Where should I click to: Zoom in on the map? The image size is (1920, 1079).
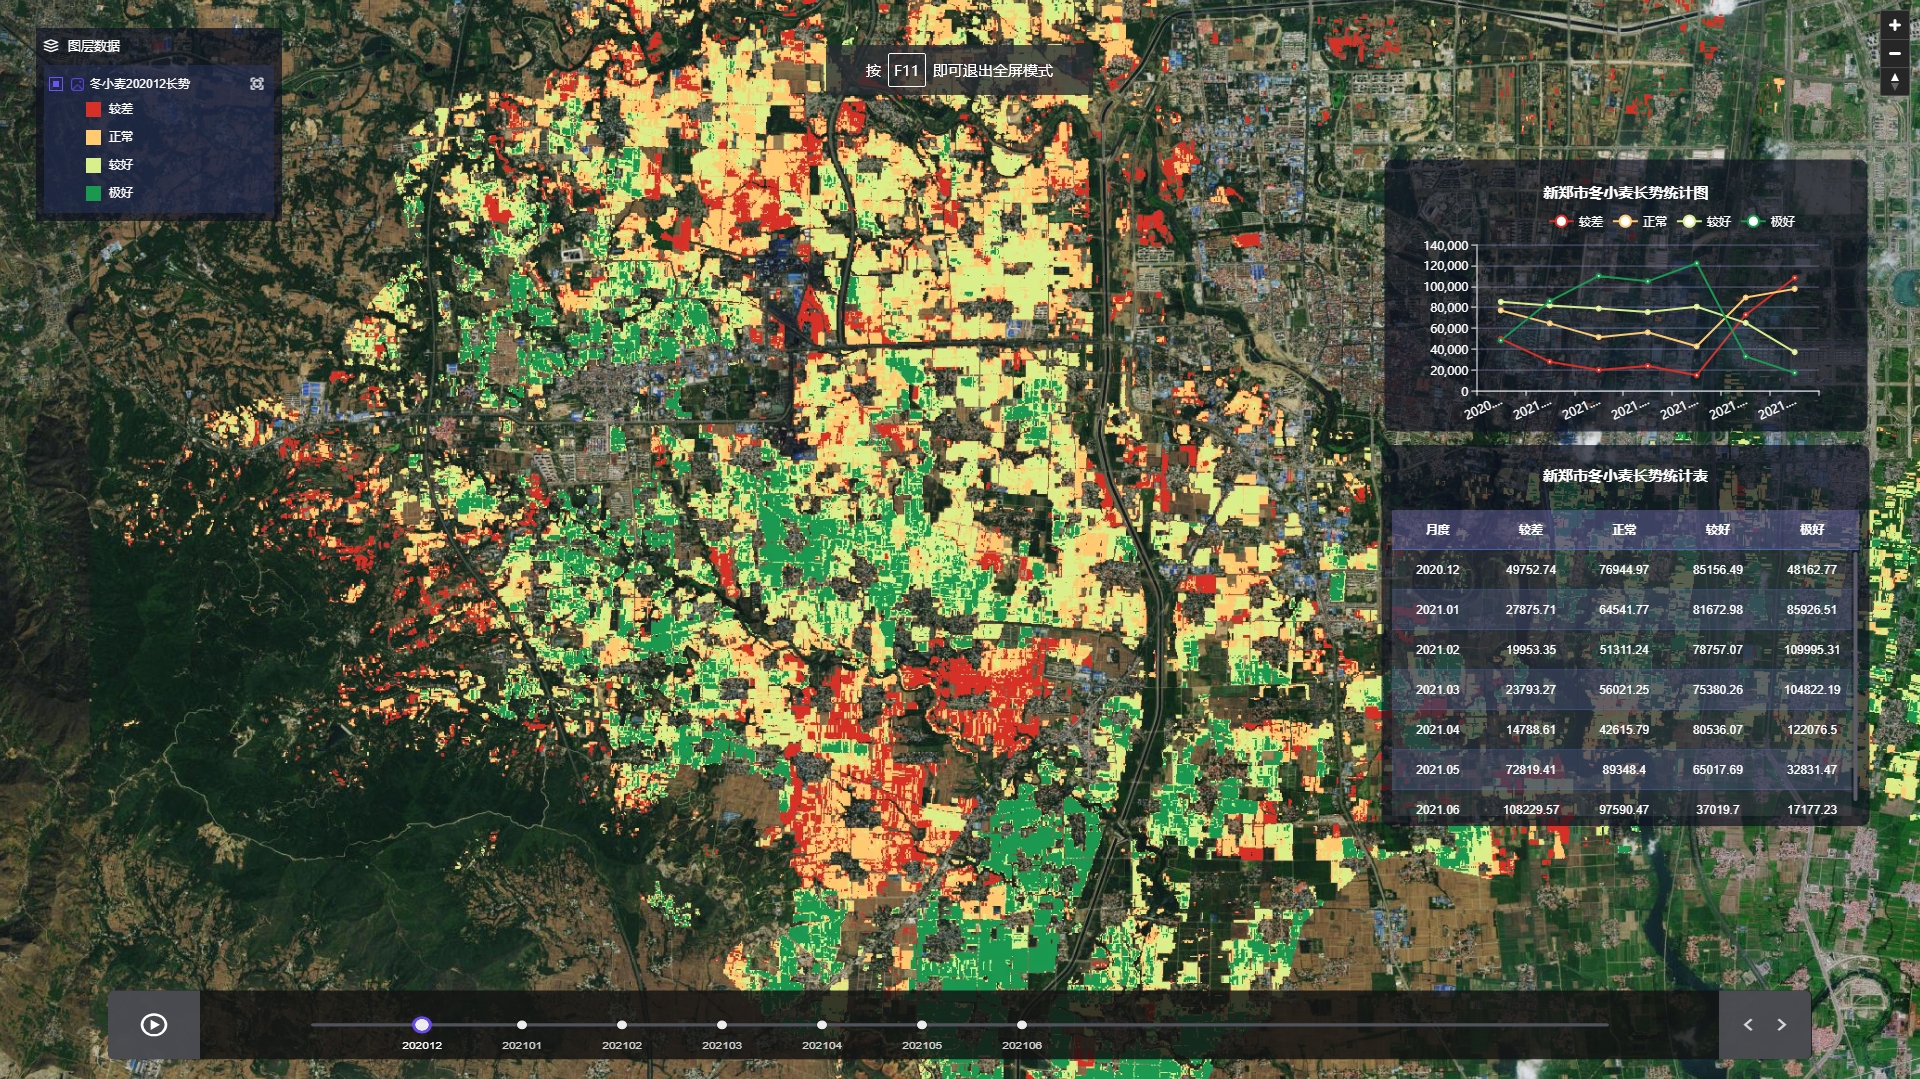click(1894, 25)
